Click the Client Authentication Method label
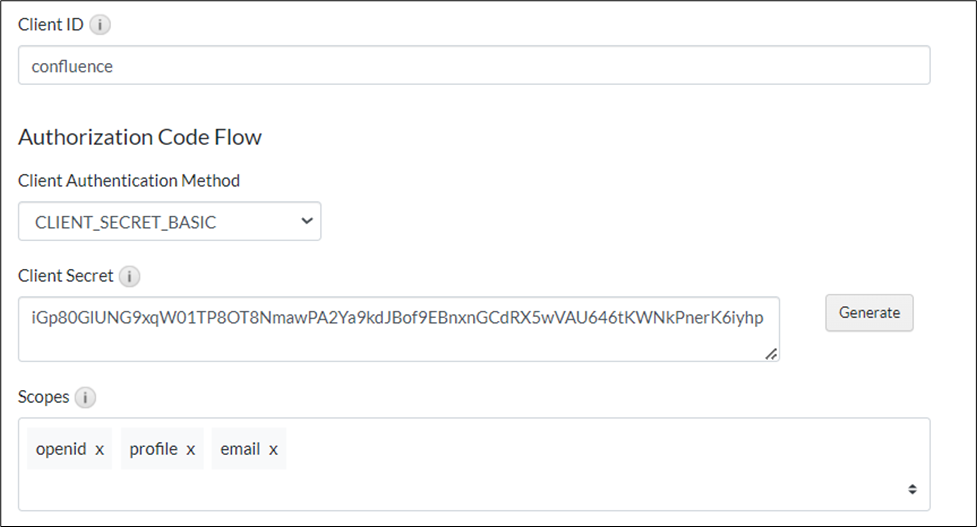The height and width of the screenshot is (527, 977). (x=129, y=181)
